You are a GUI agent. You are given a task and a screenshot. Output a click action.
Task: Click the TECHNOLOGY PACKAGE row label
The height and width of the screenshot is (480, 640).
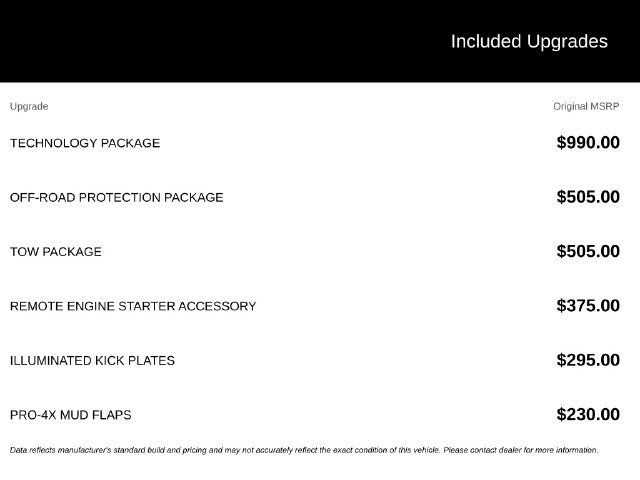(85, 143)
